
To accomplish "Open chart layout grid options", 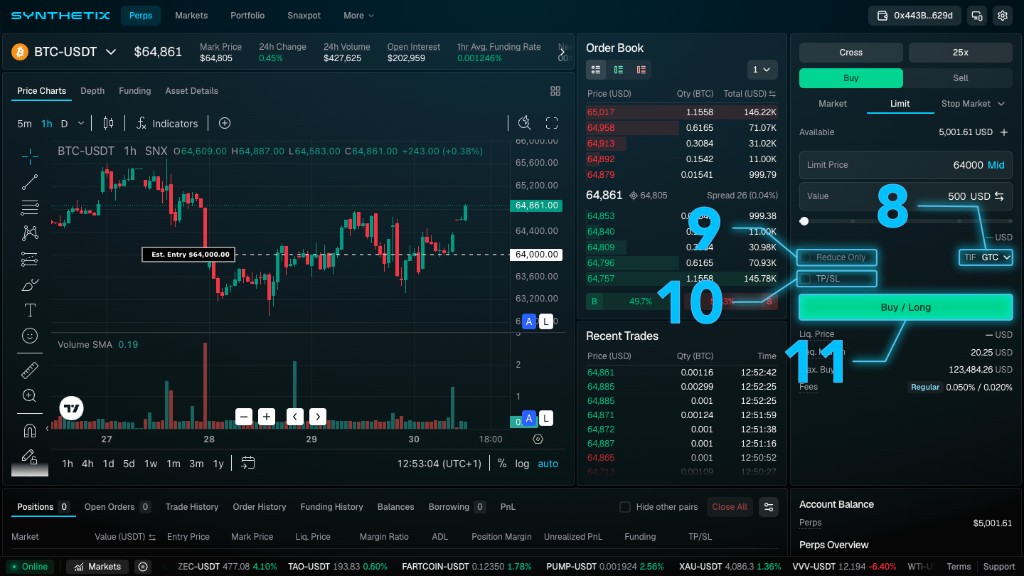I will [x=555, y=91].
